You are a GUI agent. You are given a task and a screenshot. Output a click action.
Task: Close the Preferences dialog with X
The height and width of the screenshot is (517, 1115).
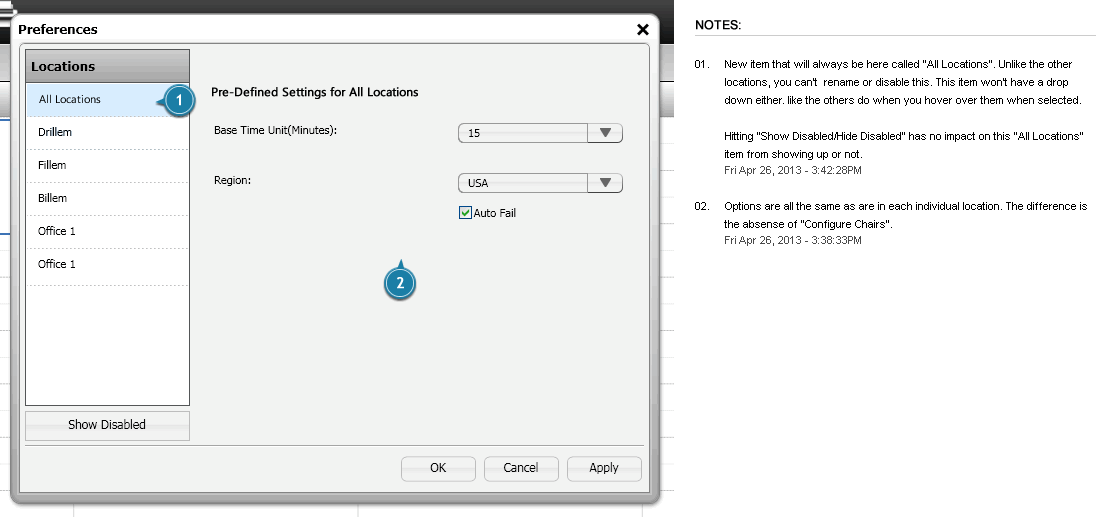tap(643, 30)
